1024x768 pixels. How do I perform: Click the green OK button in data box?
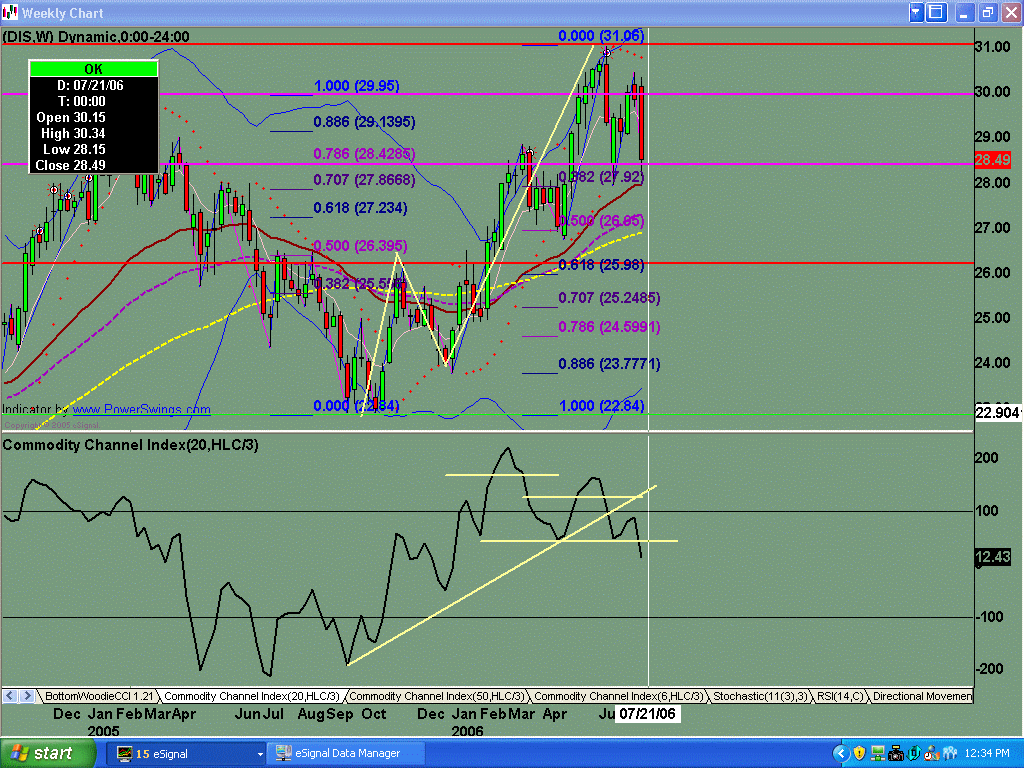(93, 69)
